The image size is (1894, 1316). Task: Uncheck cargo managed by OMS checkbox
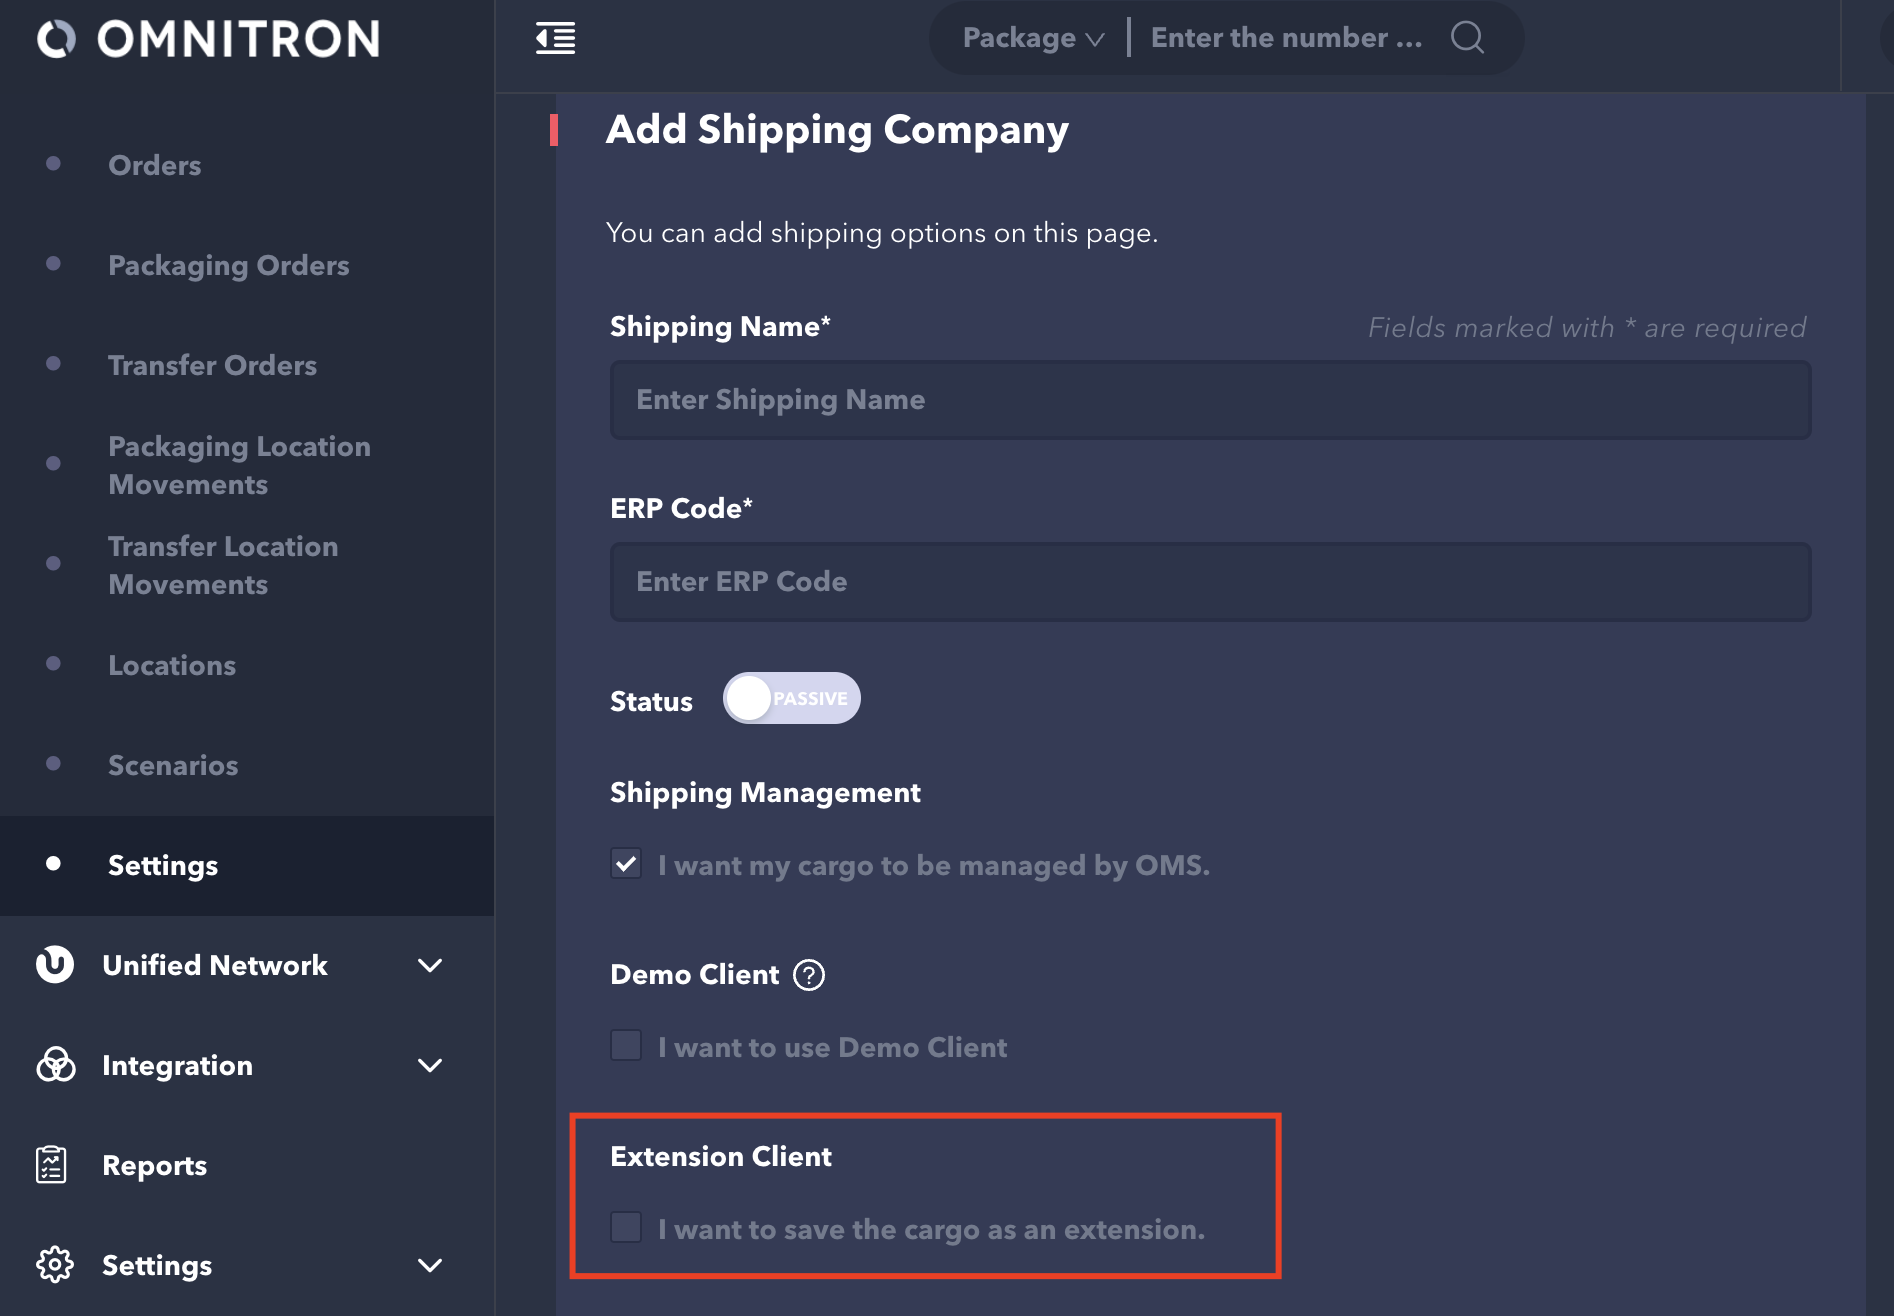[627, 864]
